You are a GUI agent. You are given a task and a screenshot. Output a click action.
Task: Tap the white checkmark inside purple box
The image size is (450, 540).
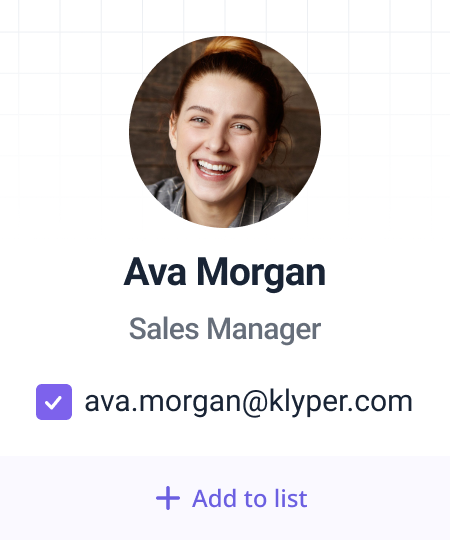click(53, 403)
